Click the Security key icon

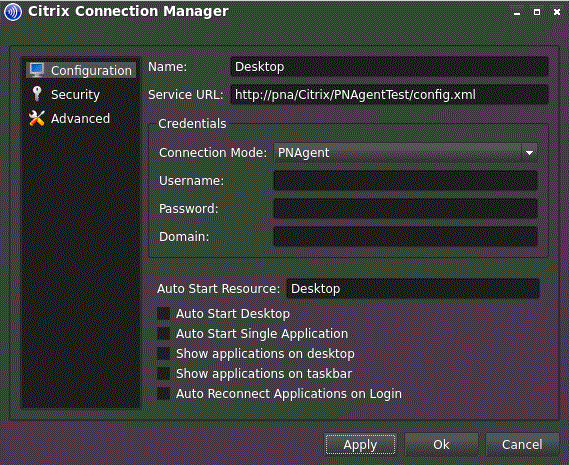[x=37, y=94]
